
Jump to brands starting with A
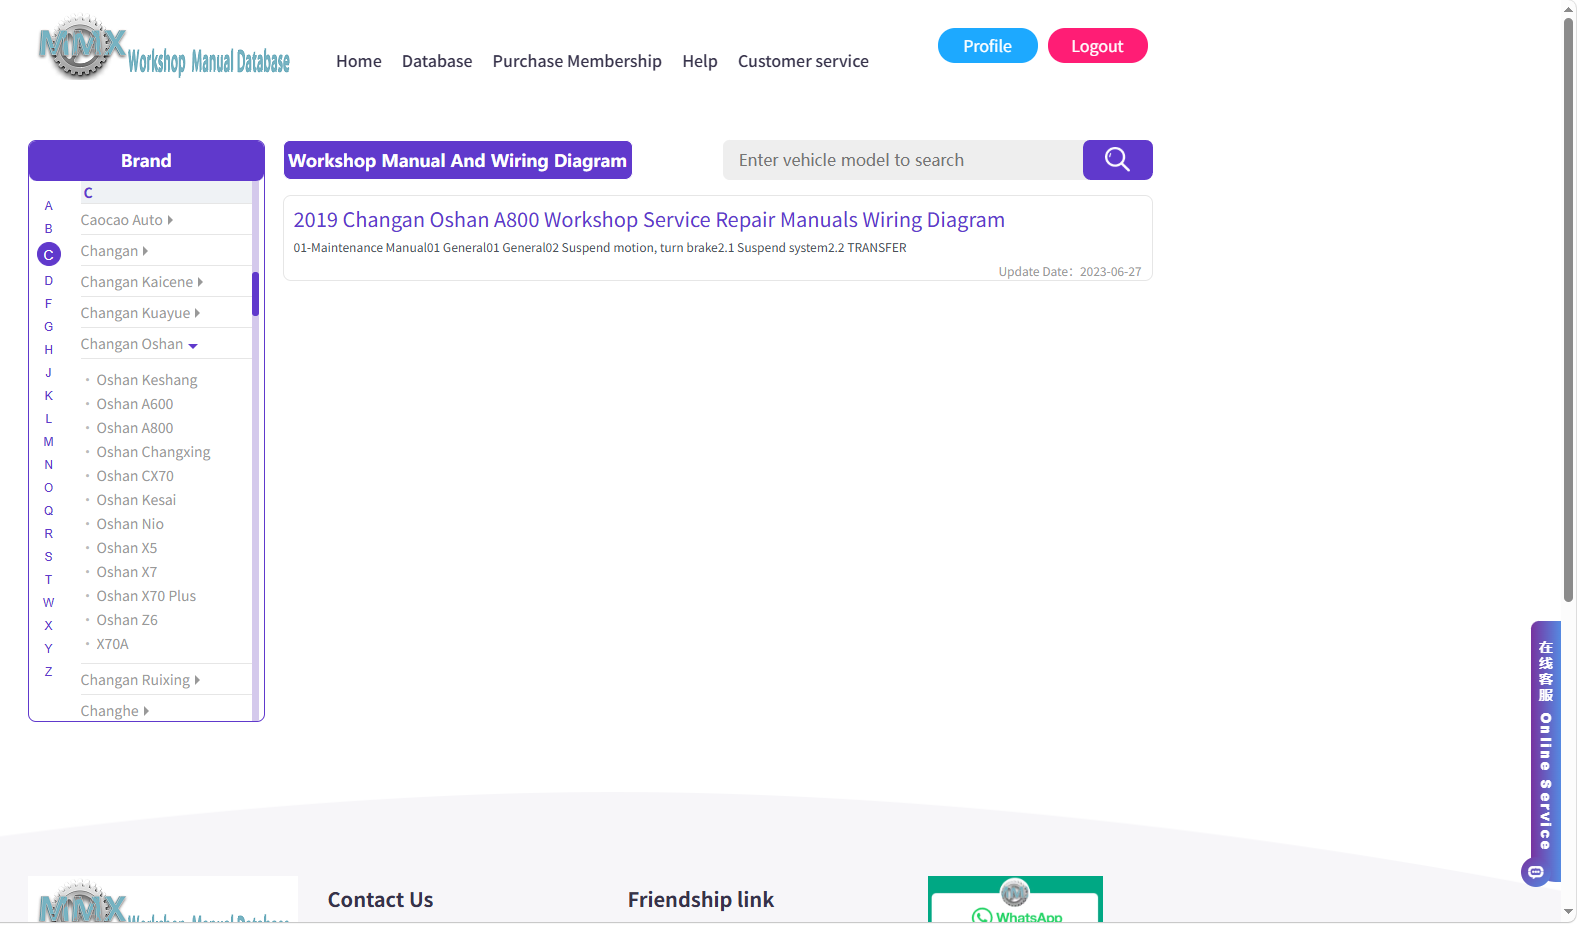[x=48, y=206]
